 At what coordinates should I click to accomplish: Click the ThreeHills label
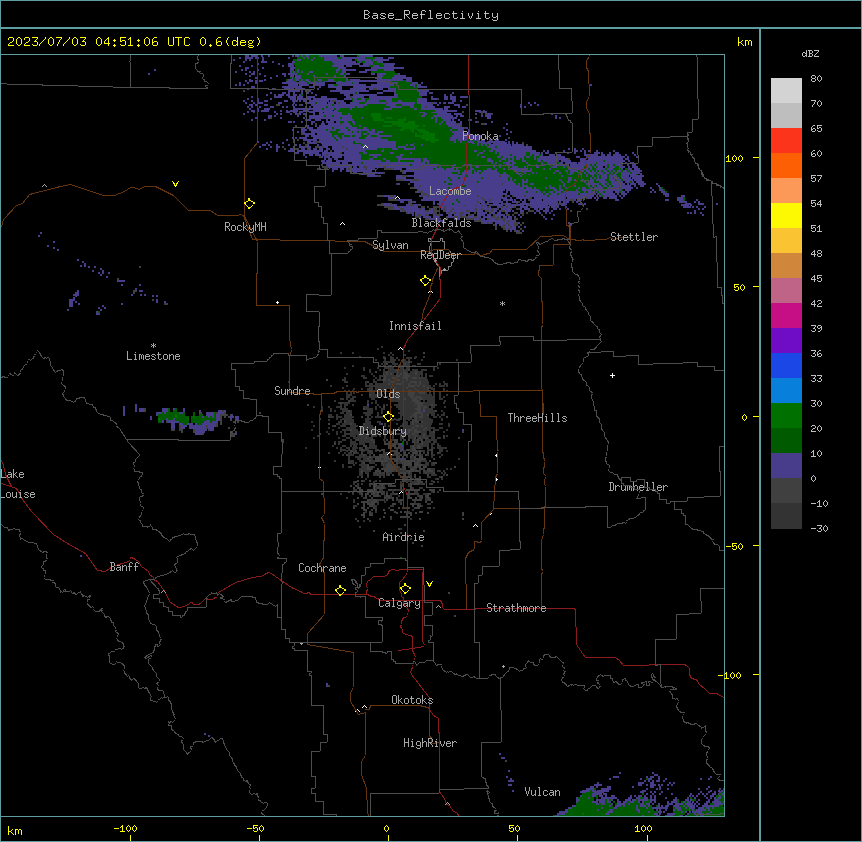(x=537, y=418)
